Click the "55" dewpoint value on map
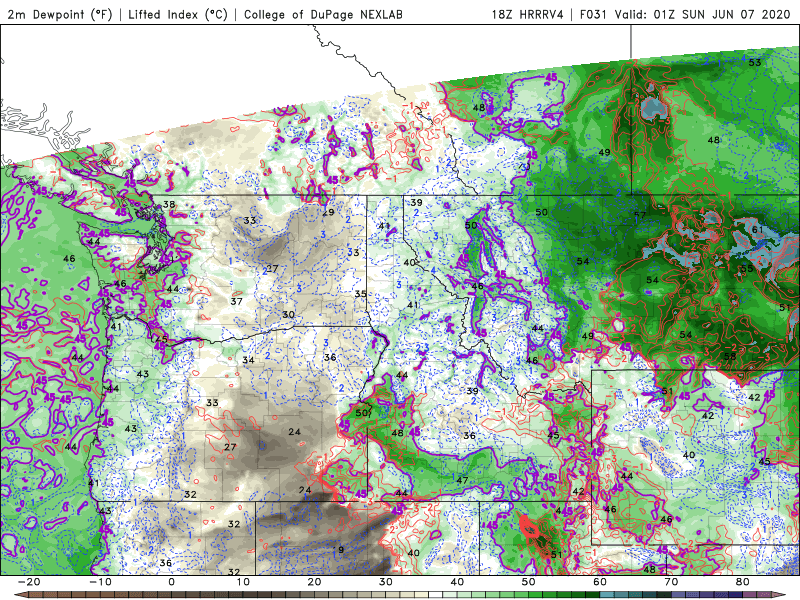 click(x=747, y=268)
